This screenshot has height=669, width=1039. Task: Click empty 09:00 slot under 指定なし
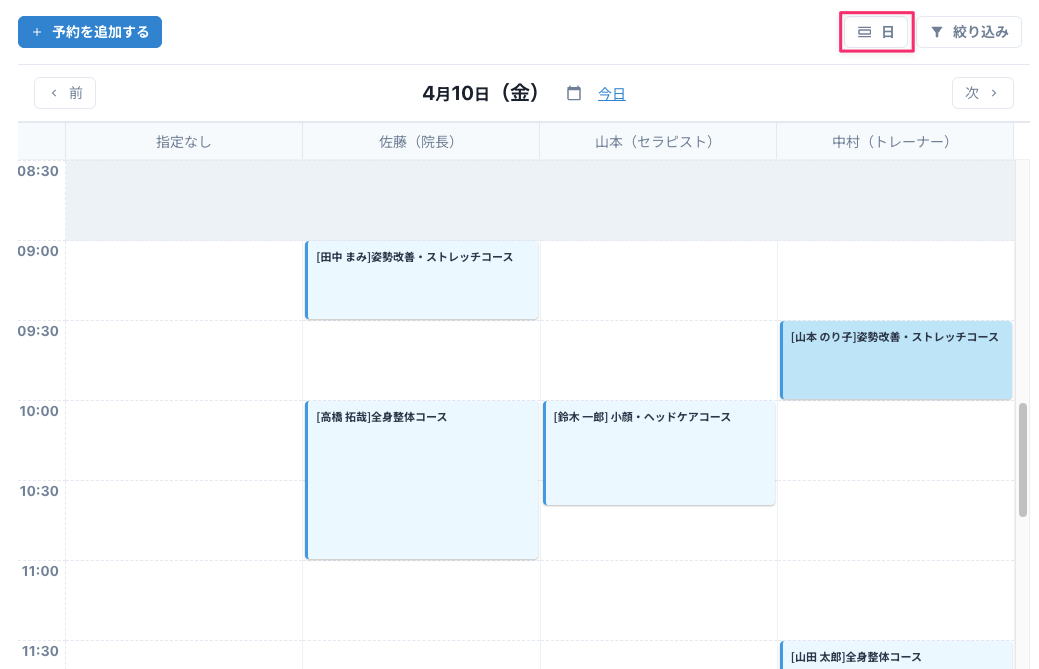[x=184, y=280]
